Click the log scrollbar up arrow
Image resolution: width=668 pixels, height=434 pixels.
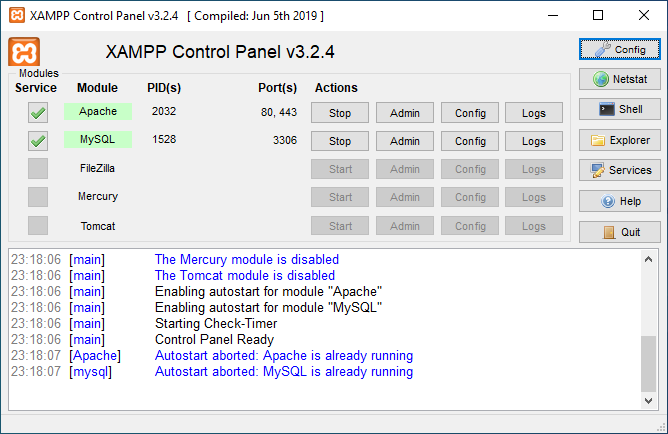click(x=648, y=259)
